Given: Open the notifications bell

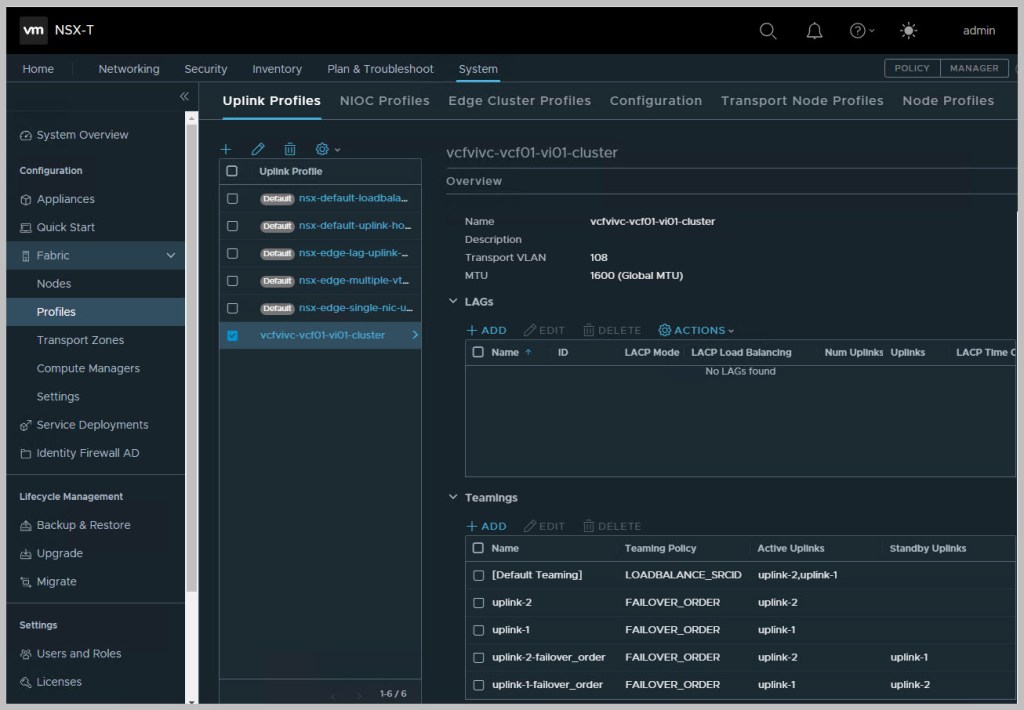Looking at the screenshot, I should (x=814, y=31).
